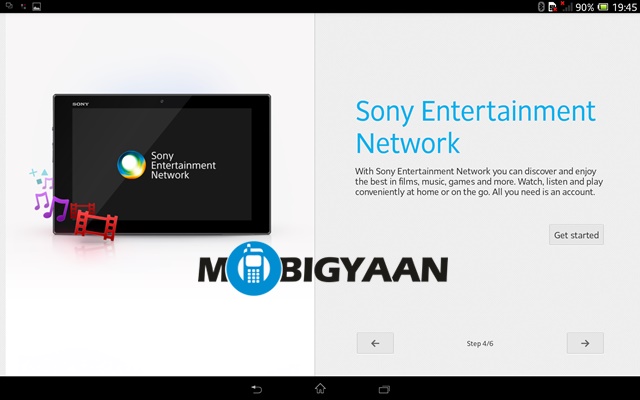Viewport: 640px width, 400px height.
Task: Tap the description paragraph about films and music
Action: 479,182
